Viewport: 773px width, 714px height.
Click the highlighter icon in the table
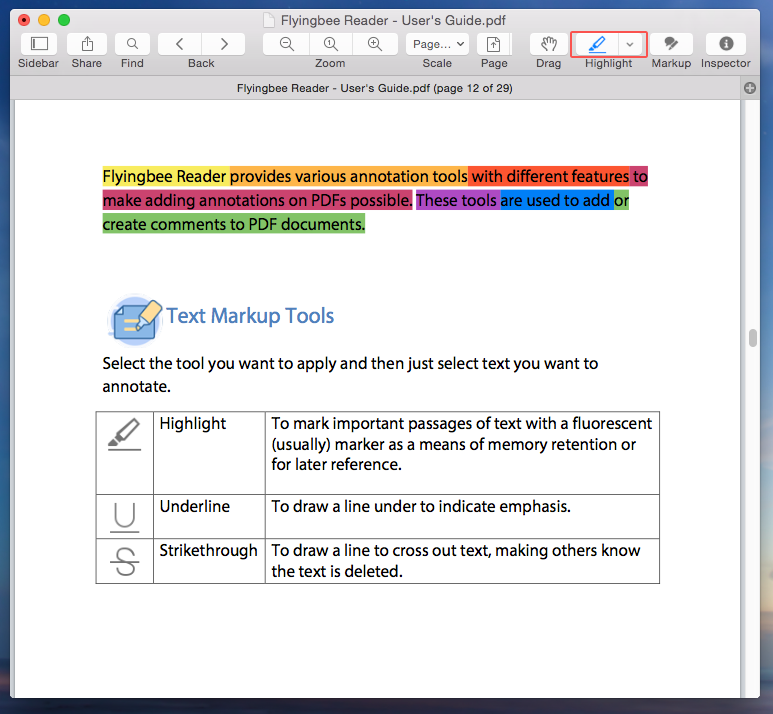(x=124, y=434)
